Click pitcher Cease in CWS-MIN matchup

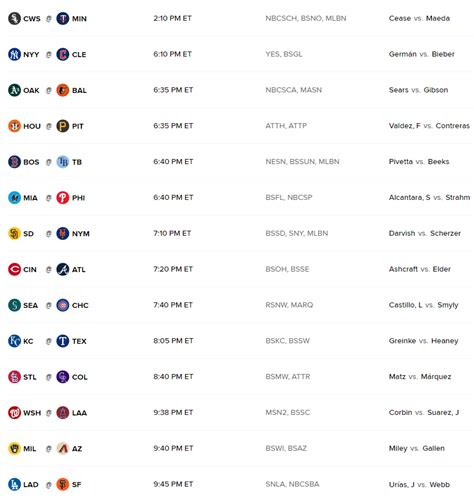[x=400, y=18]
